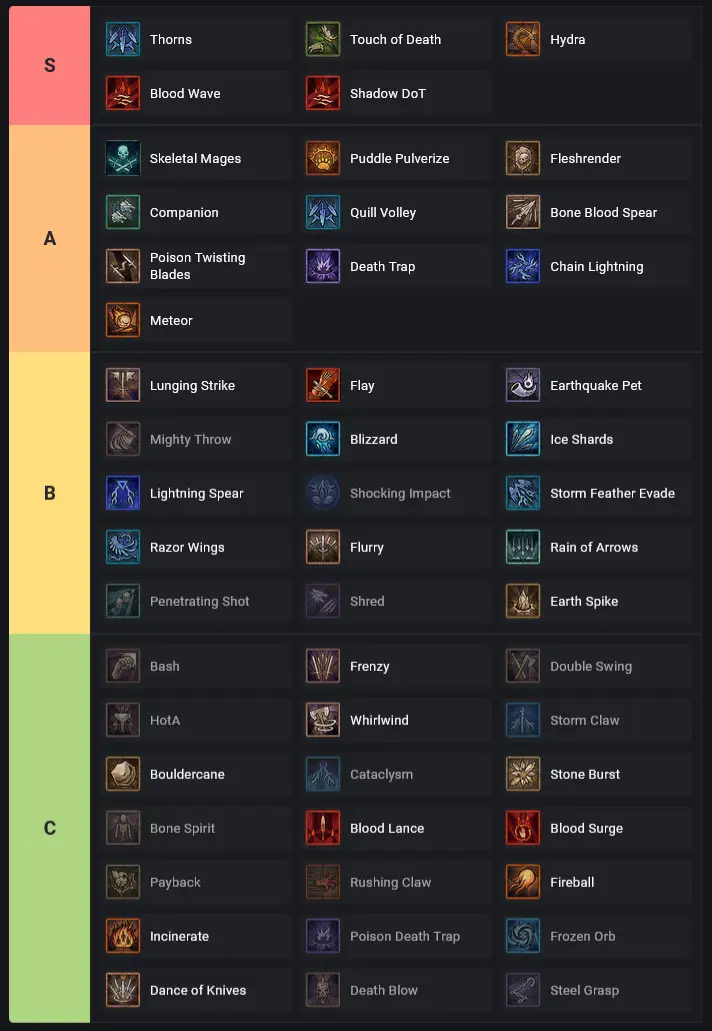Viewport: 712px width, 1031px height.
Task: Click the Thorns skill icon
Action: click(x=123, y=39)
